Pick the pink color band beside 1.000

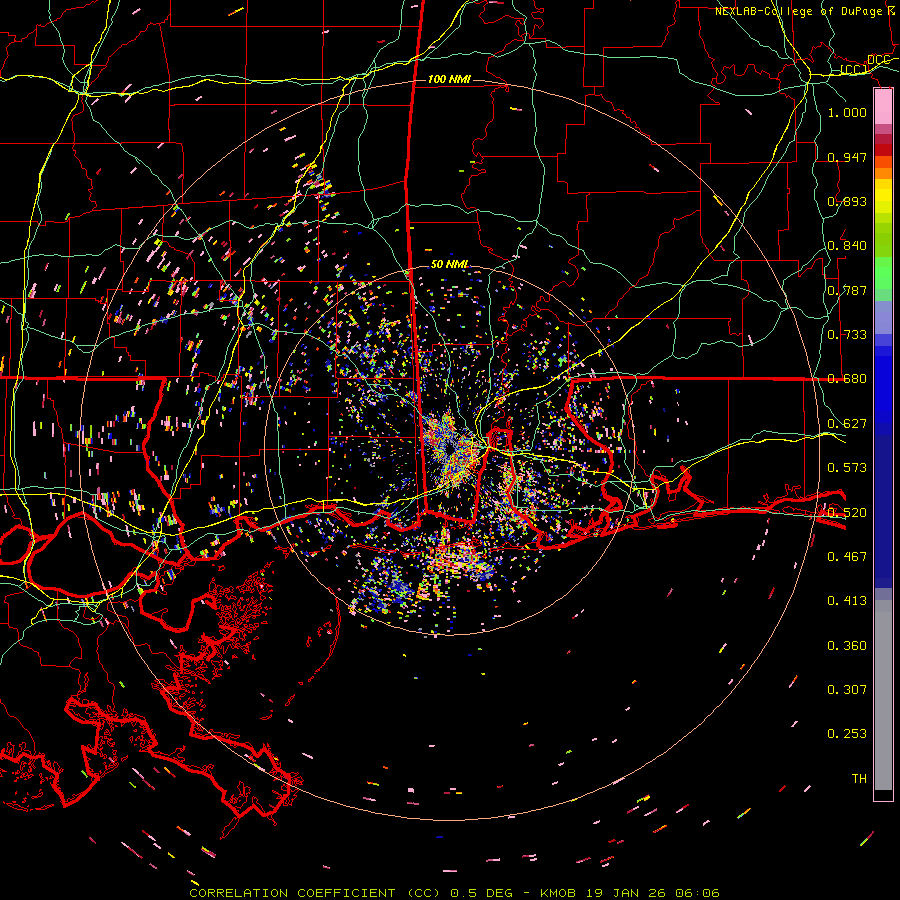883,107
